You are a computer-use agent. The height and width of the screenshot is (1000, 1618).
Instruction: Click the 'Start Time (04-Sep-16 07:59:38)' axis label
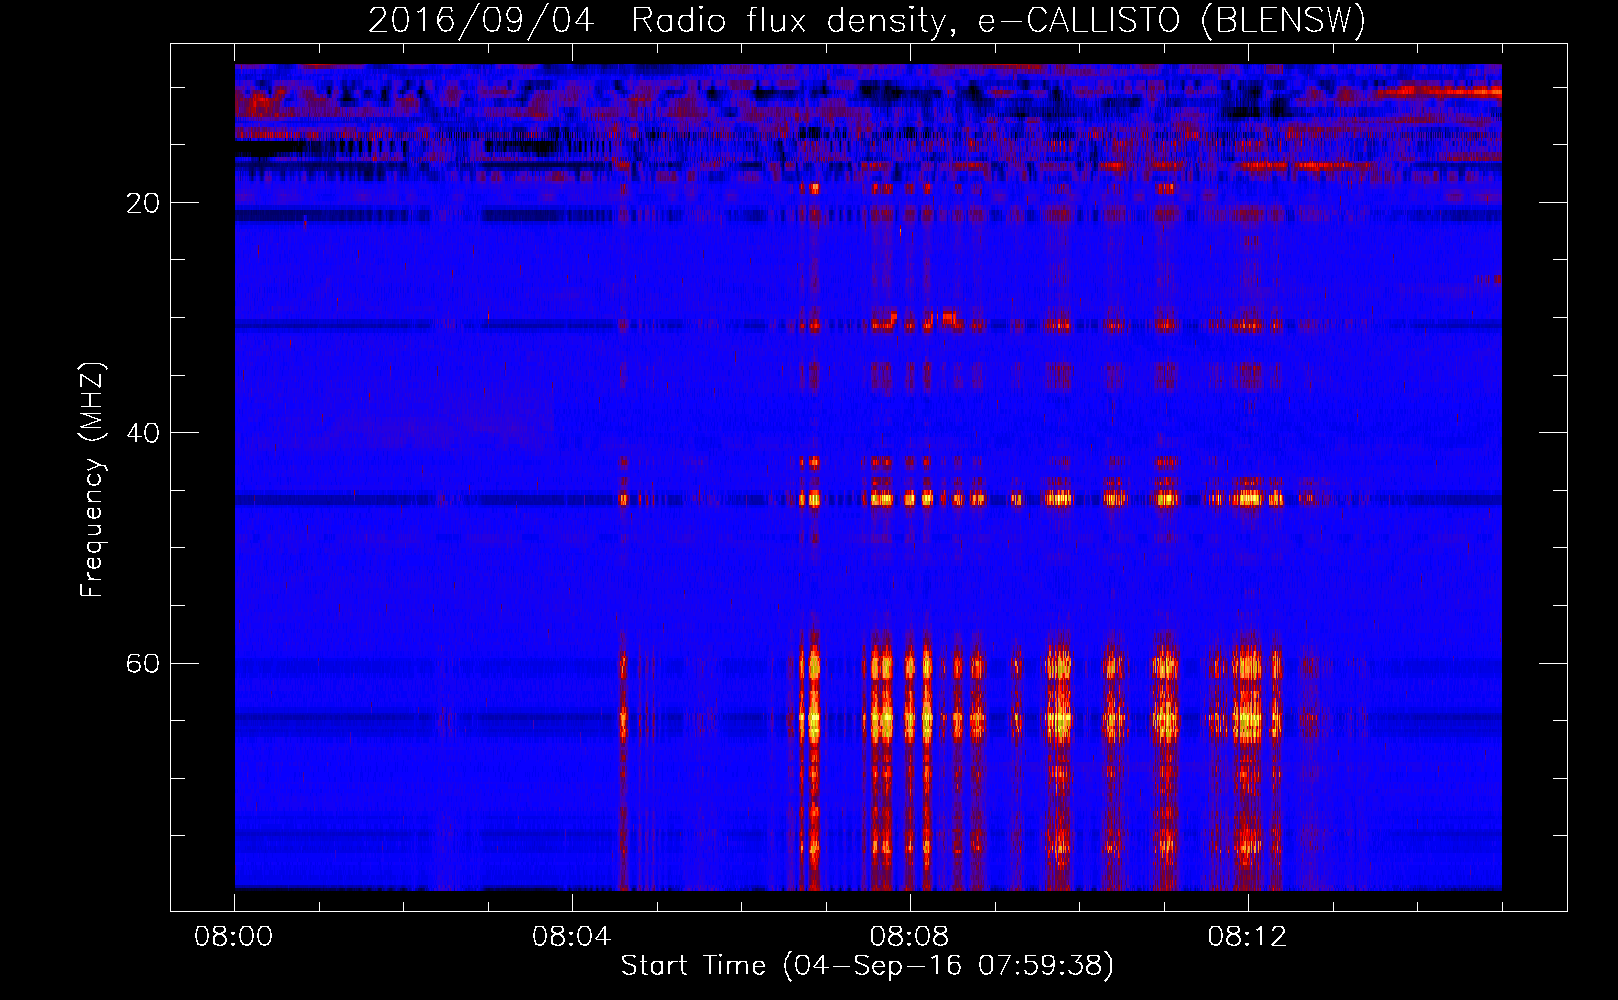coord(867,966)
